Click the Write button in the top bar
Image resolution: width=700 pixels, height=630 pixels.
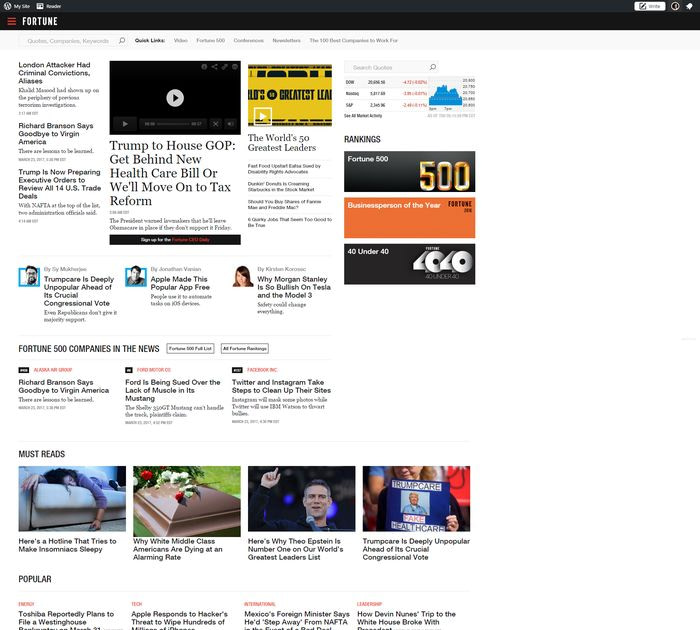coord(650,6)
